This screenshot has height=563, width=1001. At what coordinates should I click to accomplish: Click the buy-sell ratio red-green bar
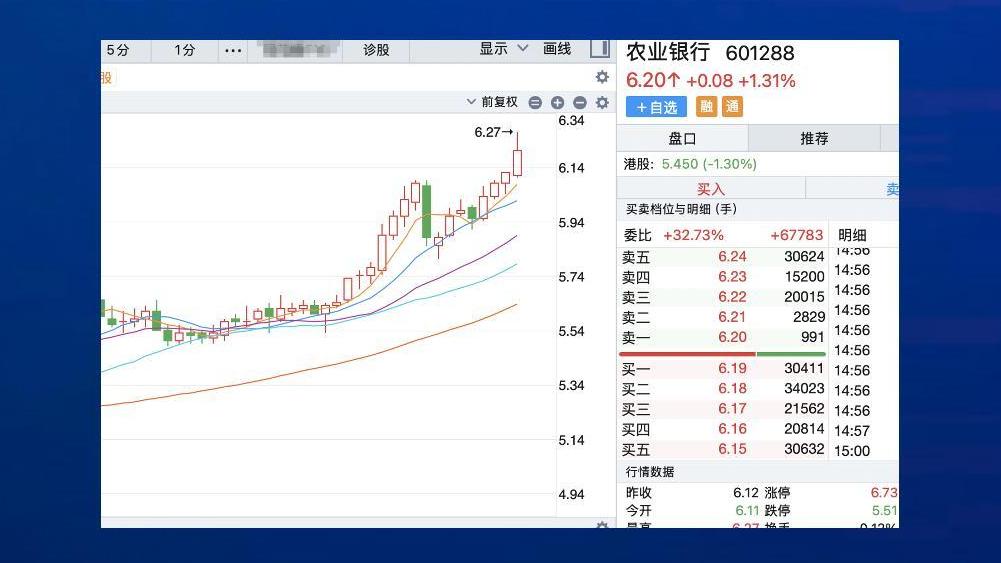722,353
